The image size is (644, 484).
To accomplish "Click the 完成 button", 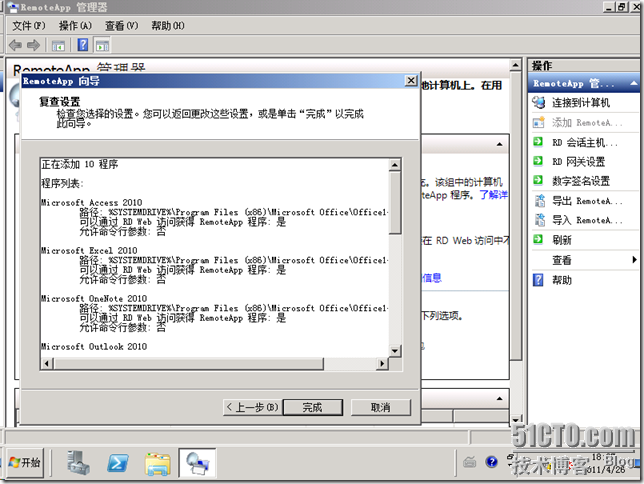I will click(x=313, y=407).
